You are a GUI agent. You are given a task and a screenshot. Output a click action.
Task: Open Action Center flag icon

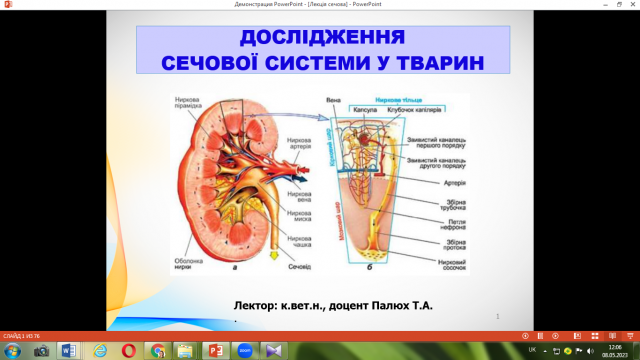coord(579,351)
